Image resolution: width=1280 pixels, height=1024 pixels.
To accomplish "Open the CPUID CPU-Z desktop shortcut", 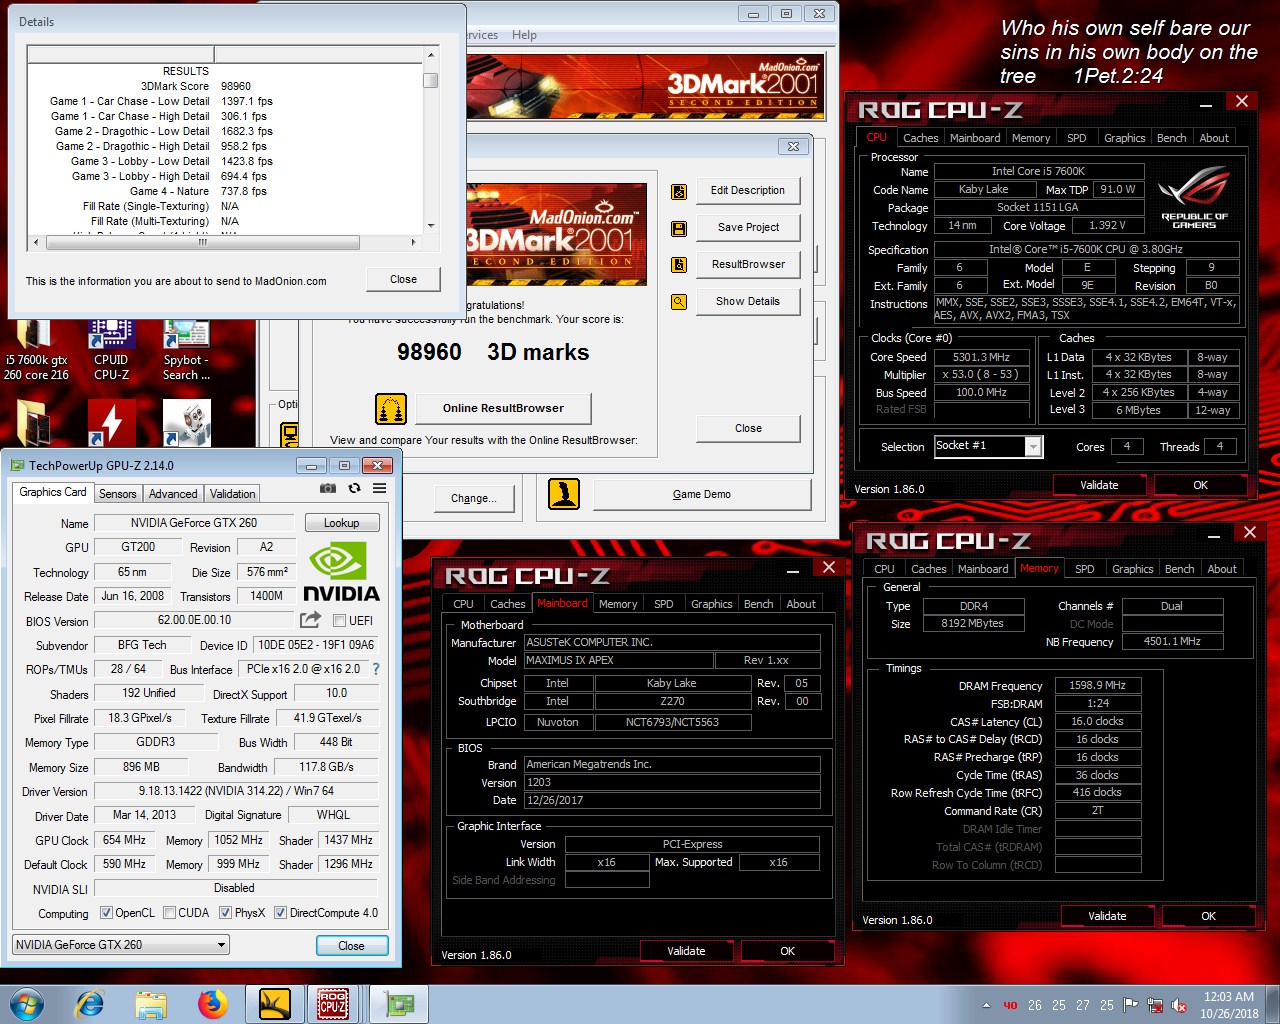I will (x=111, y=350).
